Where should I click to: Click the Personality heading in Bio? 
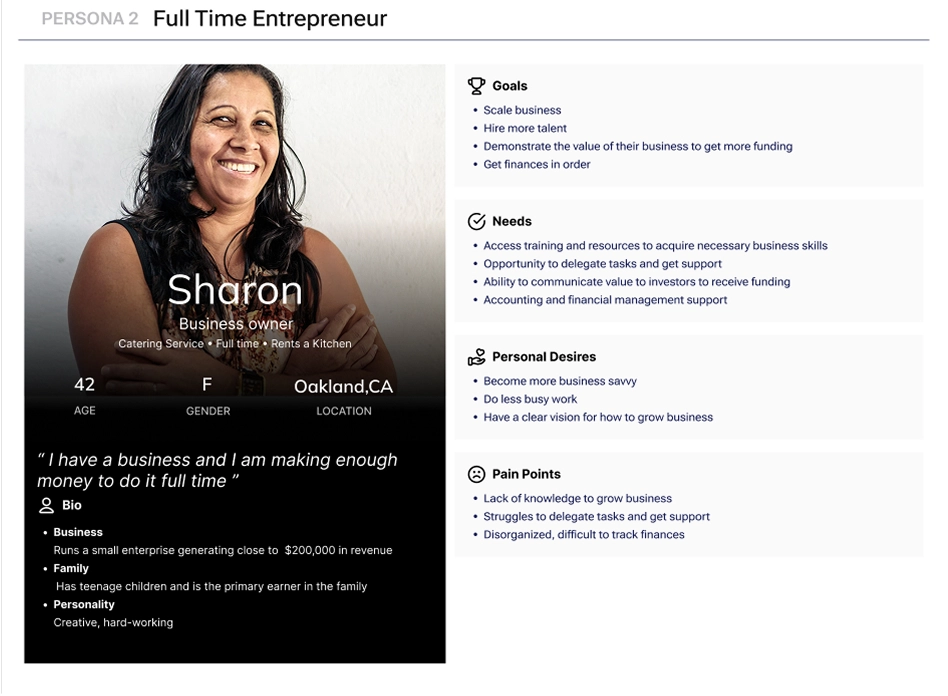click(83, 605)
